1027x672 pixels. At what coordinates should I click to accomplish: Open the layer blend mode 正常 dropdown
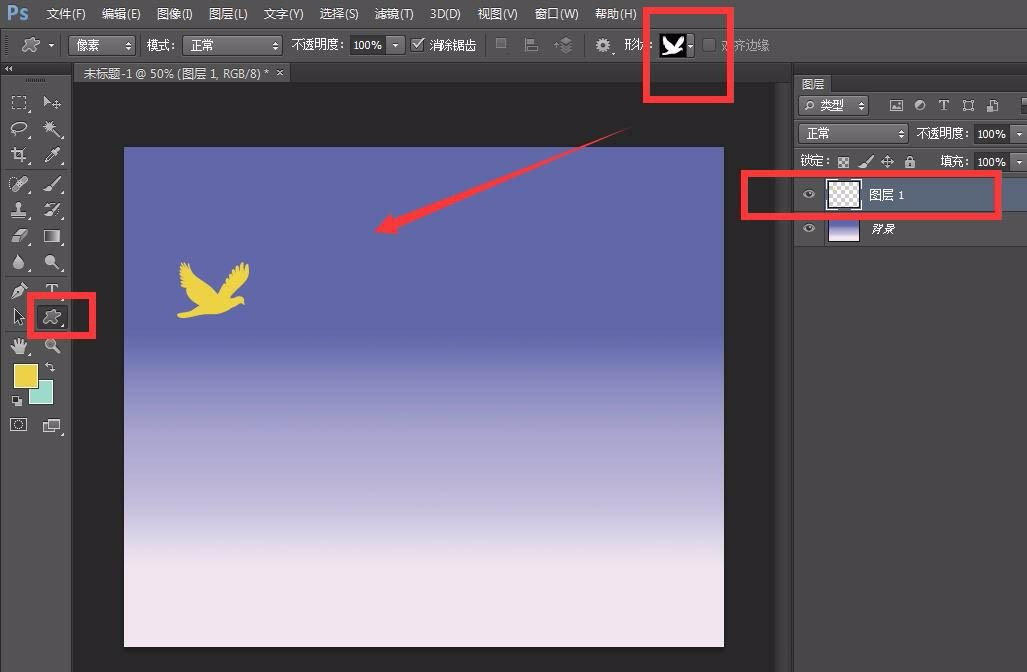pos(853,134)
